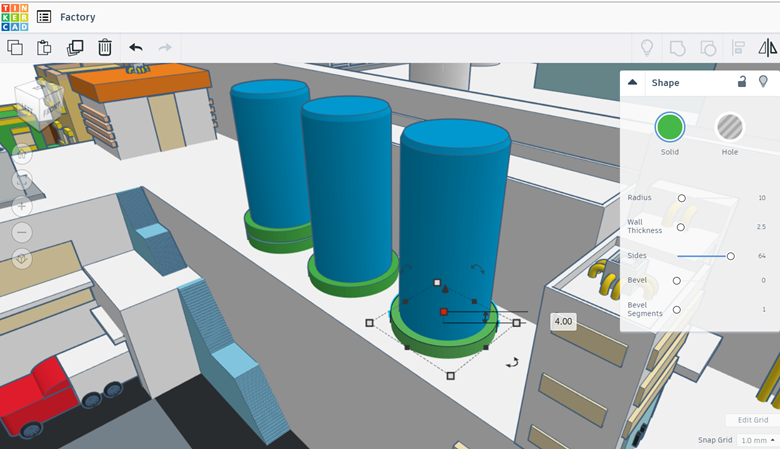Click the bottom corner white resize handle
Image resolution: width=780 pixels, height=449 pixels.
[x=450, y=376]
